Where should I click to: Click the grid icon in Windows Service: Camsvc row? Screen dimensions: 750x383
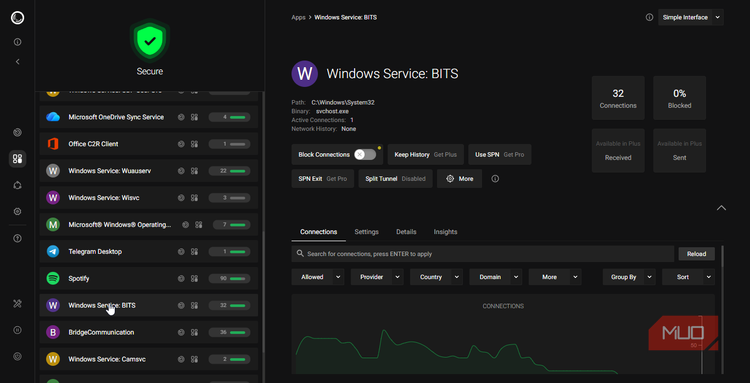[194, 359]
